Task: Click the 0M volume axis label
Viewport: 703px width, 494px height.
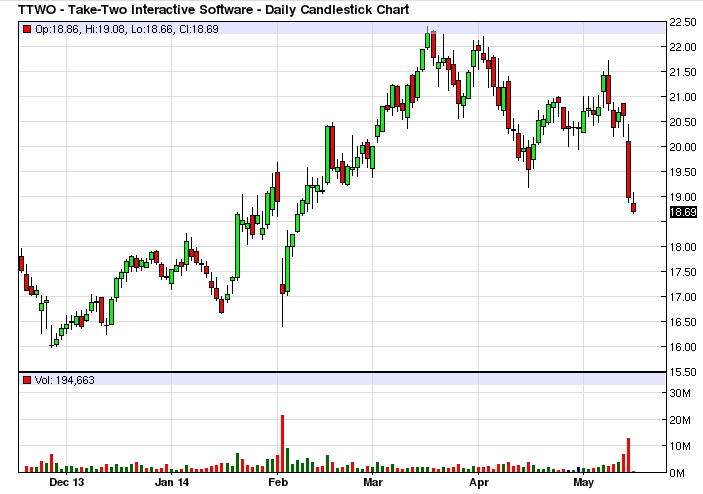Action: click(x=677, y=473)
